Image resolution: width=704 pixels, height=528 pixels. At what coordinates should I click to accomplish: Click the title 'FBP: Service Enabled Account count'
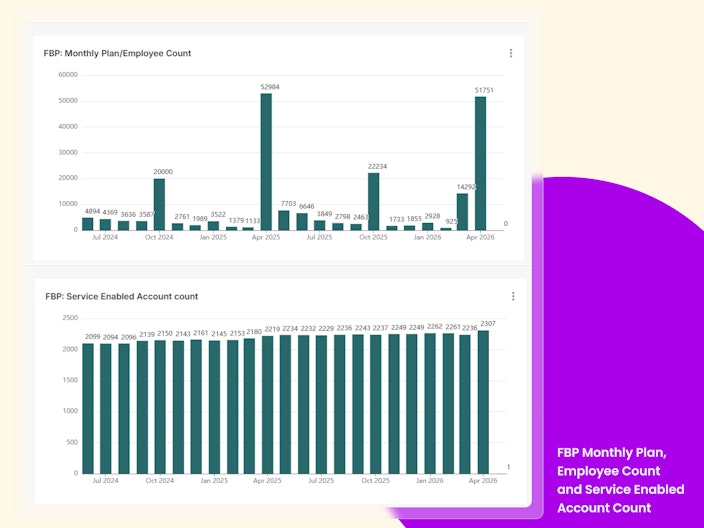tap(122, 296)
